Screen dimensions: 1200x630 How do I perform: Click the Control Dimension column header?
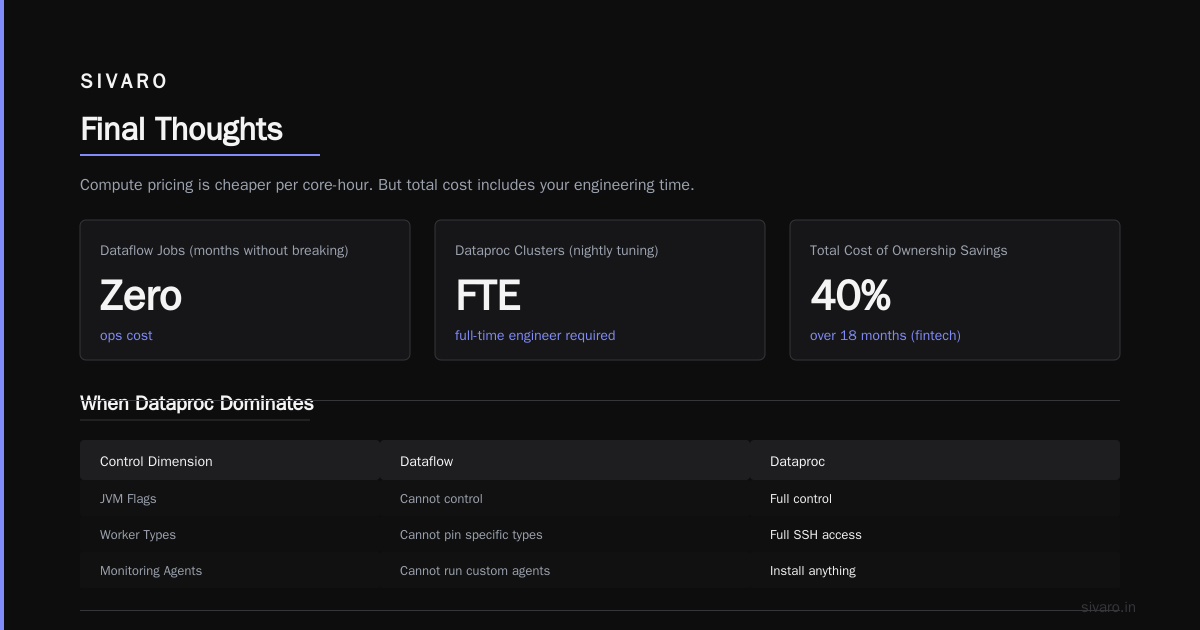point(156,462)
